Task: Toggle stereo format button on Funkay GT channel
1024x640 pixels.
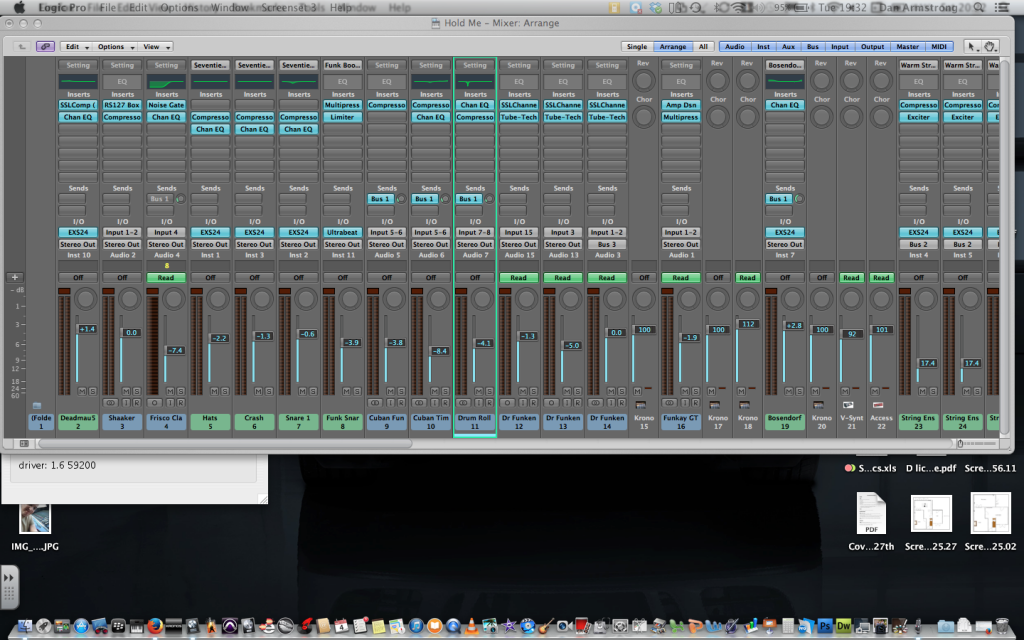Action: [x=669, y=403]
